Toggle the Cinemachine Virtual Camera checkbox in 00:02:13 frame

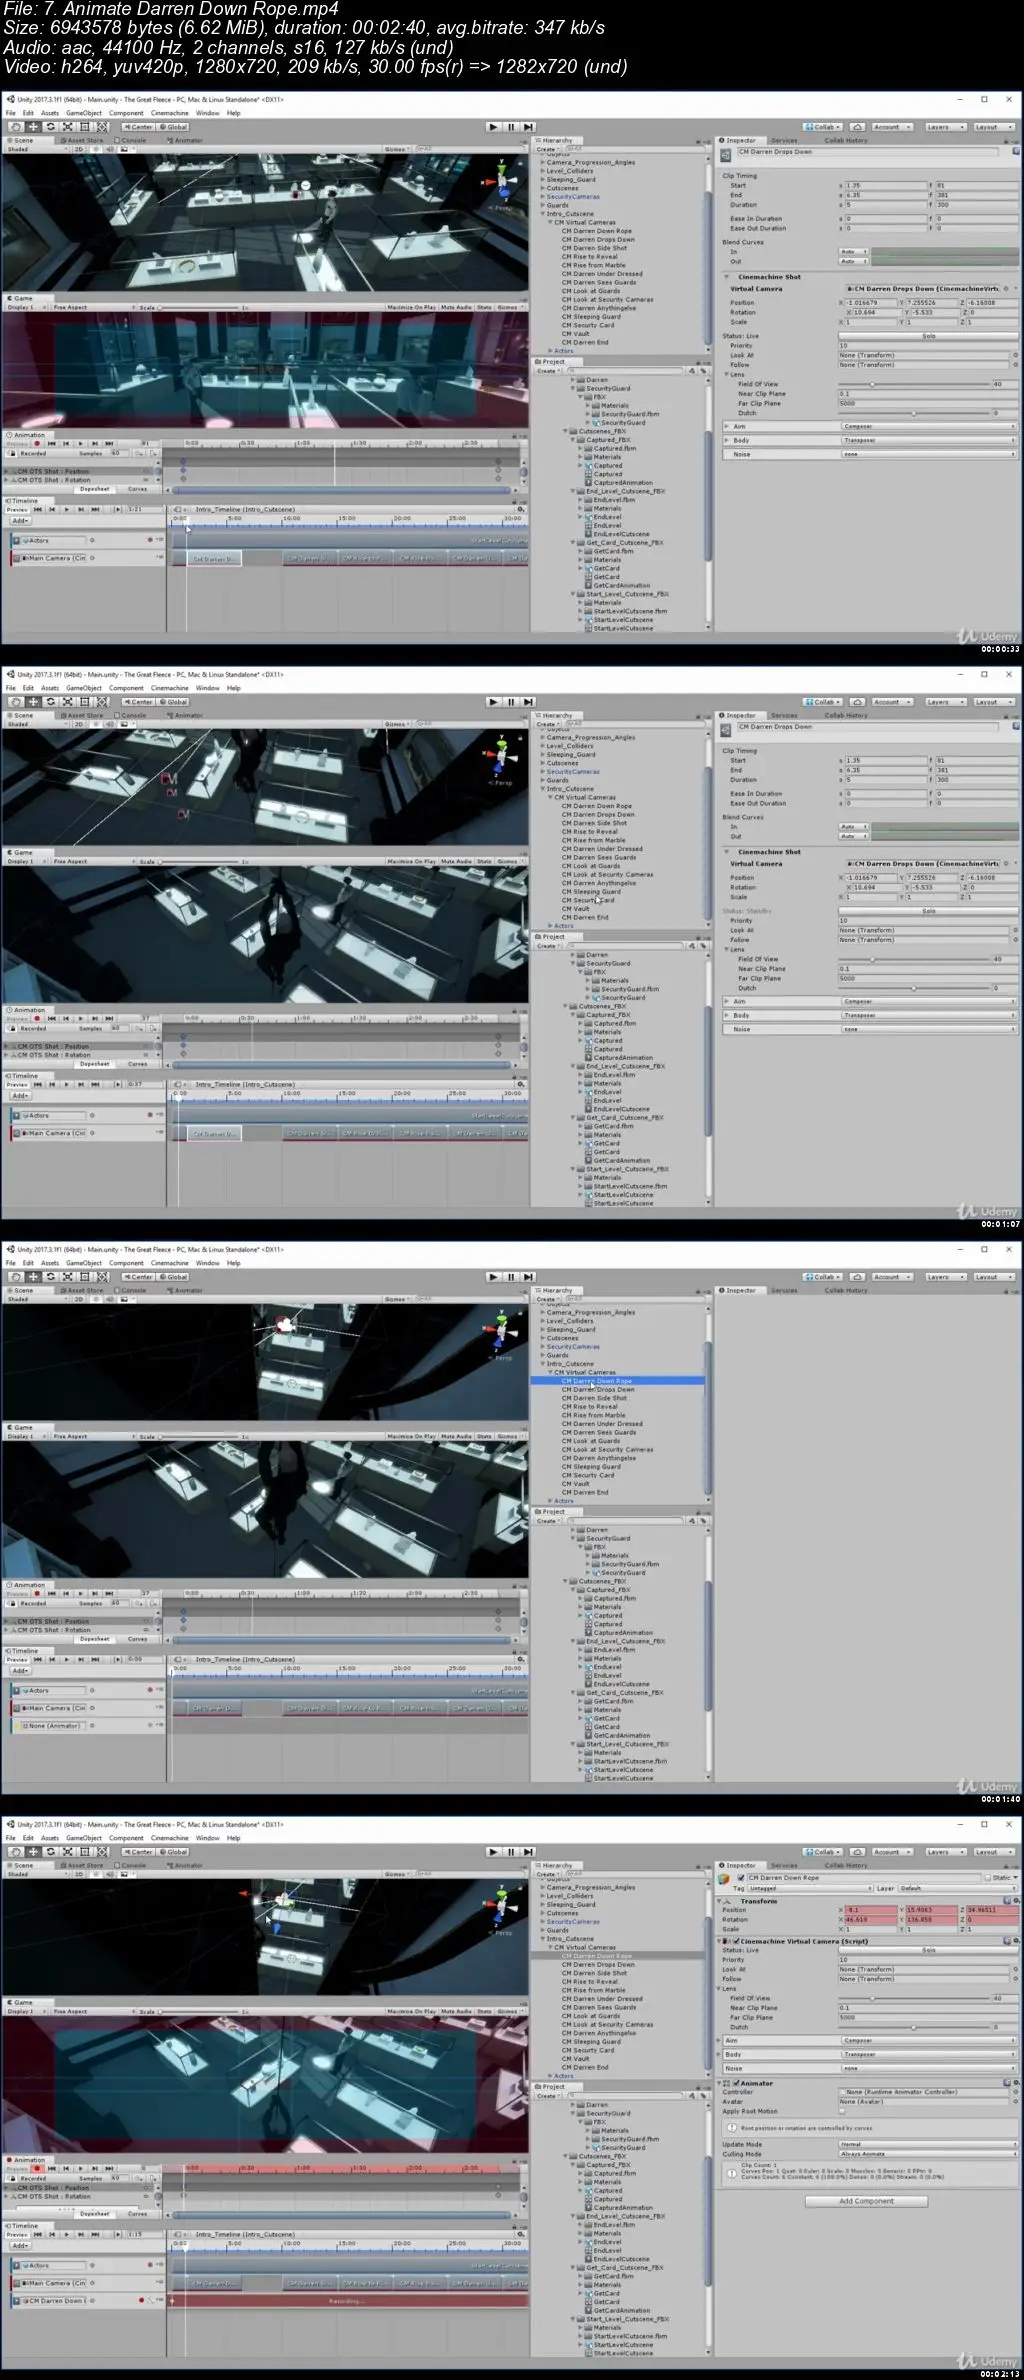click(736, 1941)
